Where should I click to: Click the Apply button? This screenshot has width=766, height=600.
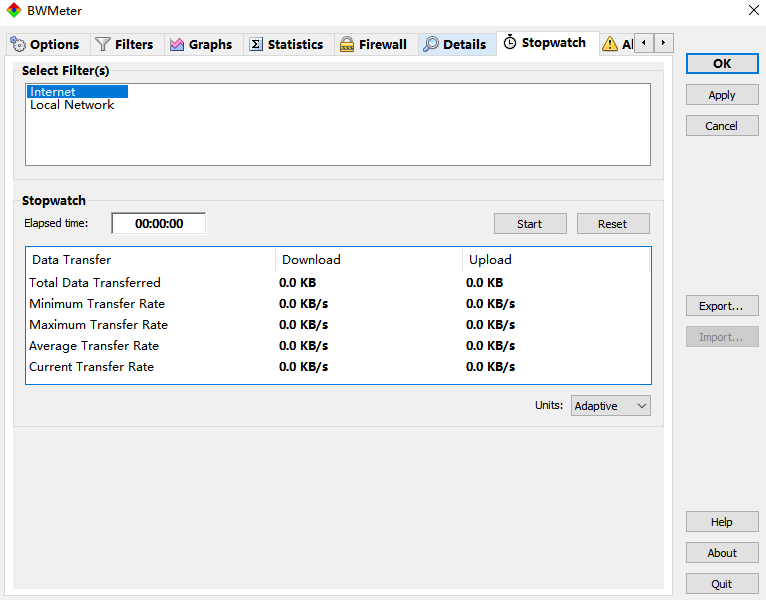pyautogui.click(x=722, y=95)
